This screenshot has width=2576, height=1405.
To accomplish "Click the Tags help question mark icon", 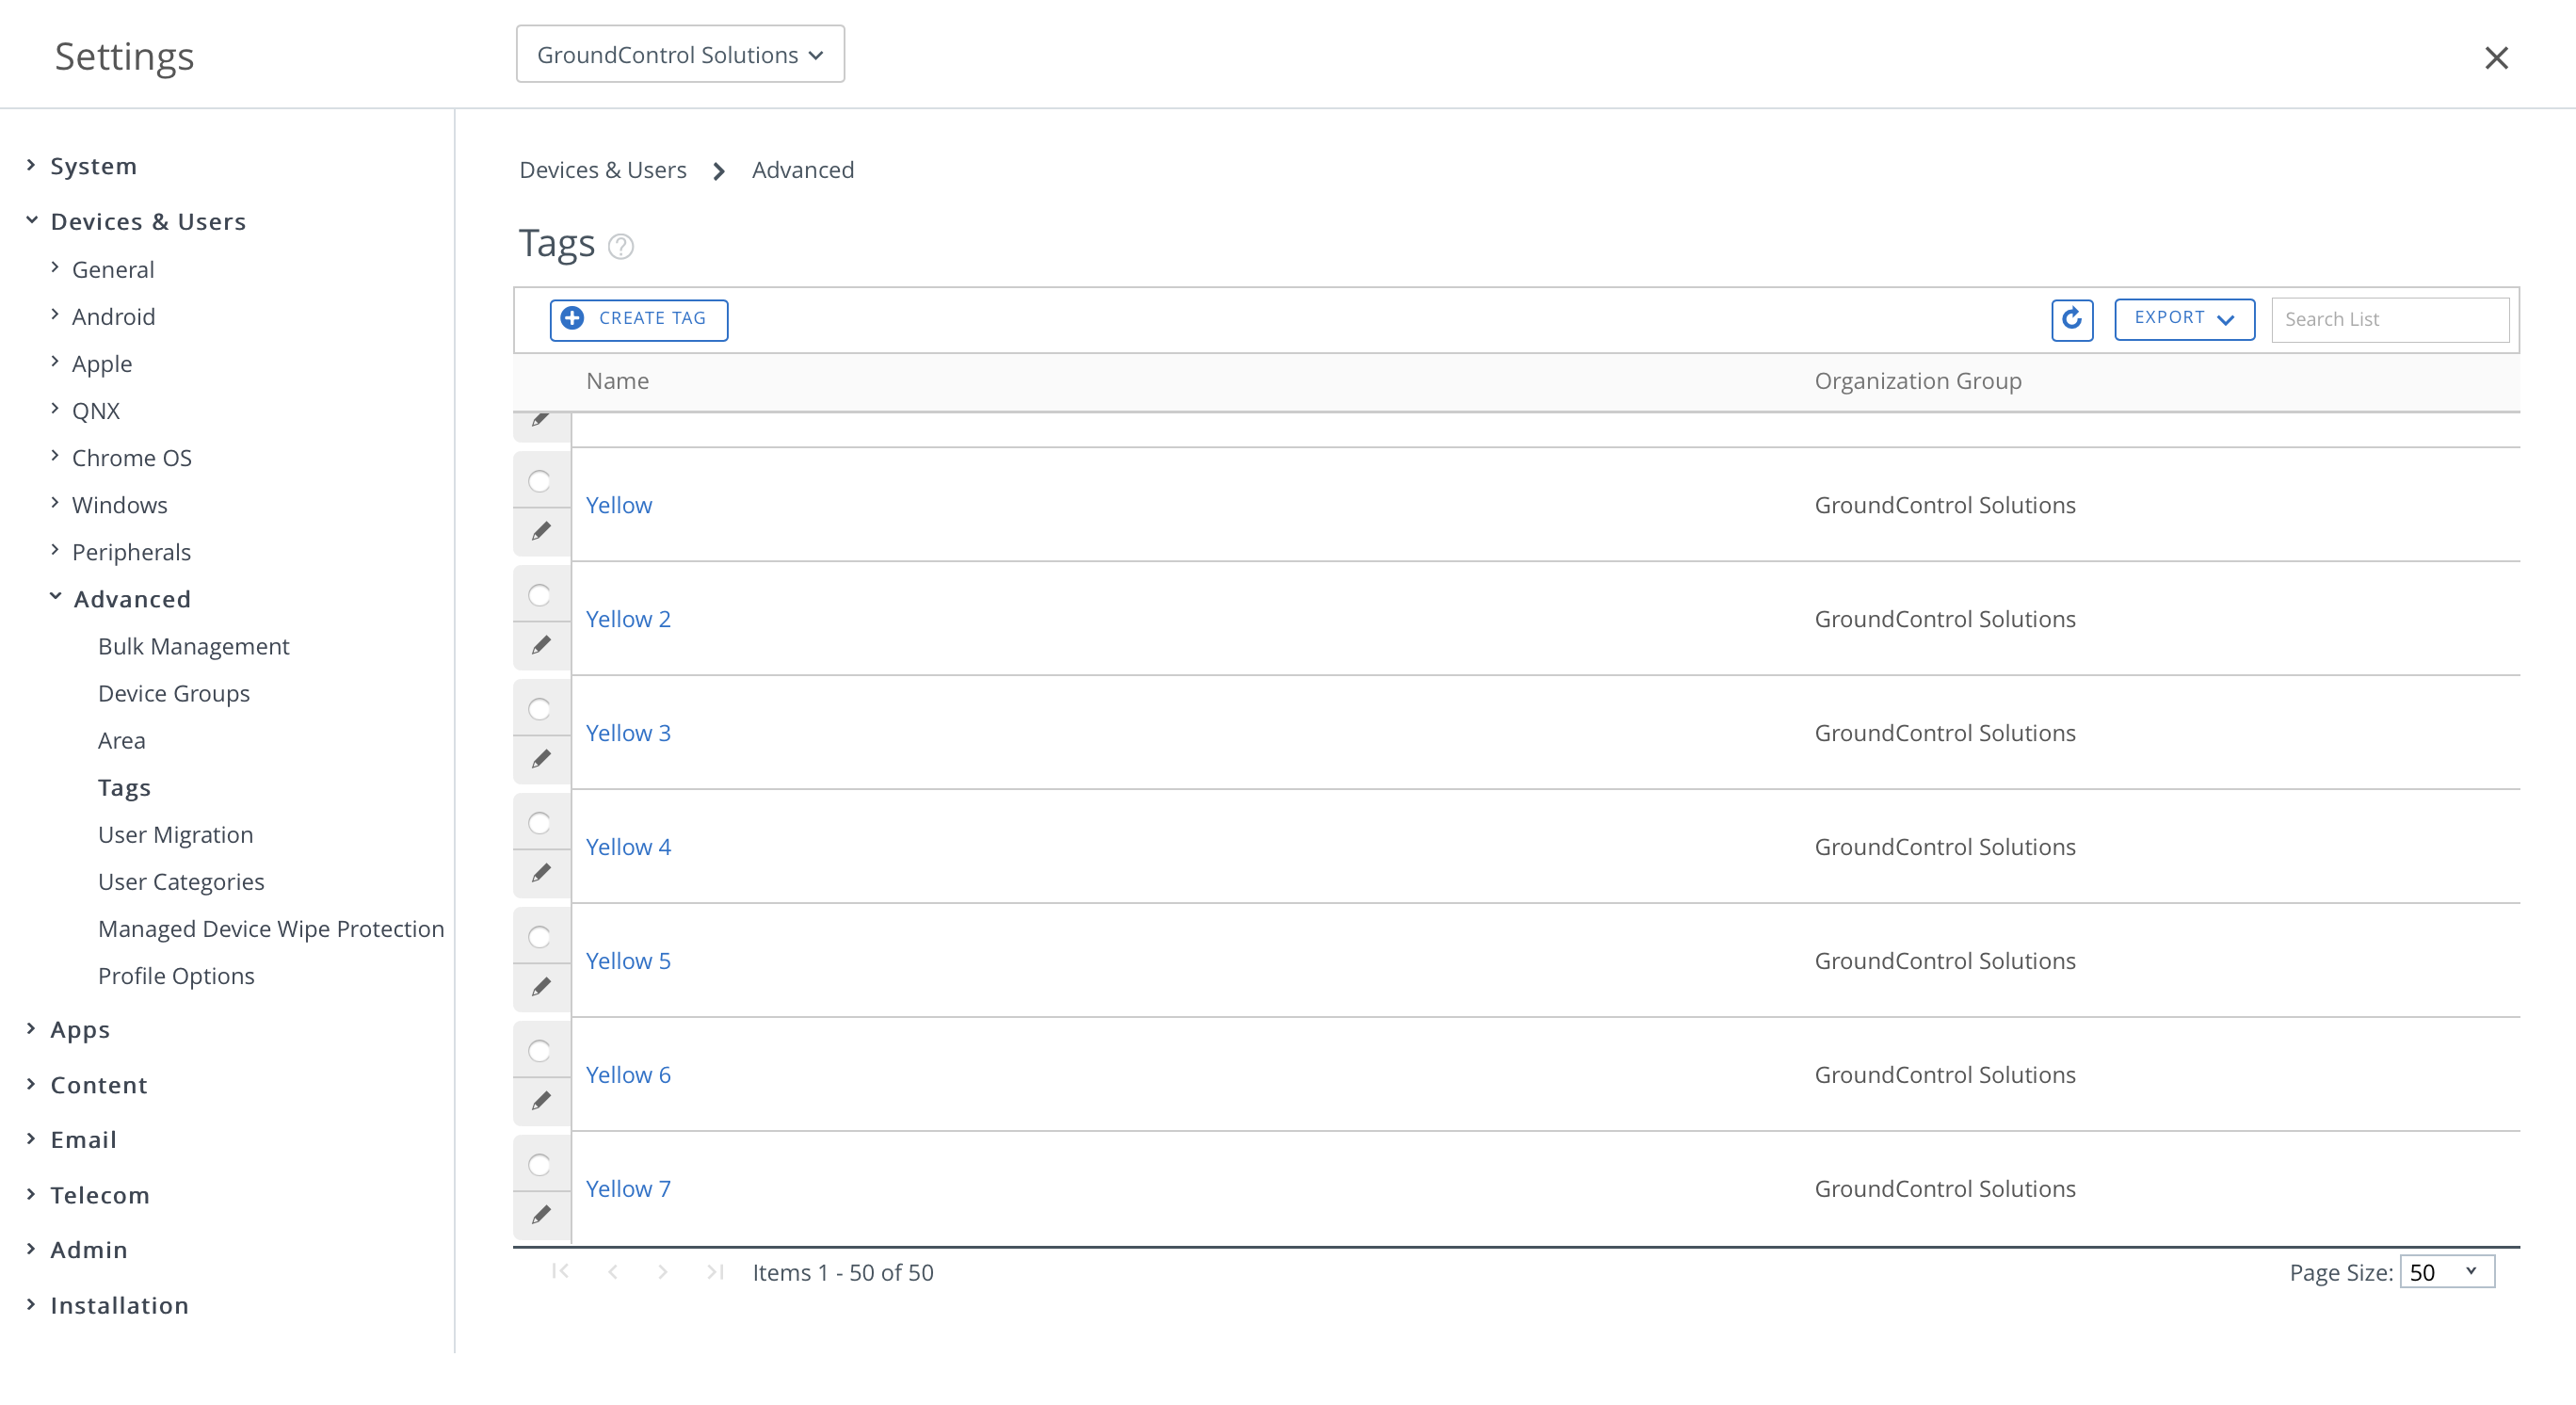I will tap(621, 246).
